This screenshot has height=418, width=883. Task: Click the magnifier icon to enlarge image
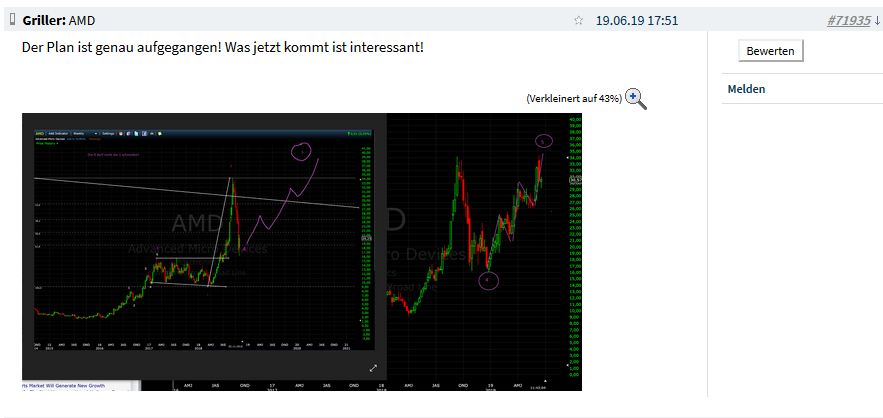click(636, 99)
